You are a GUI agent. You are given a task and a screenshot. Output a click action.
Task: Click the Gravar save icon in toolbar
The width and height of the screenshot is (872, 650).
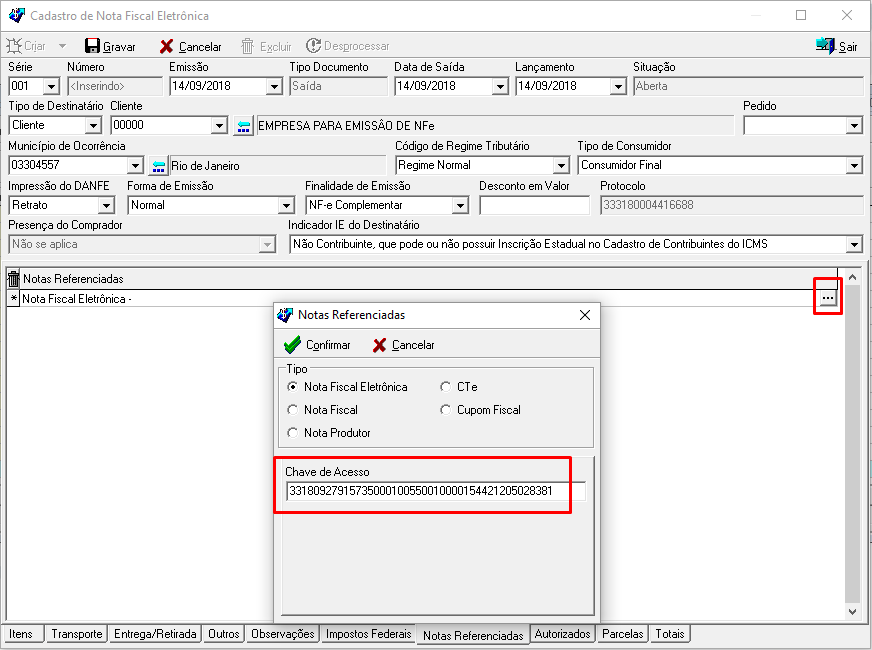tap(93, 46)
